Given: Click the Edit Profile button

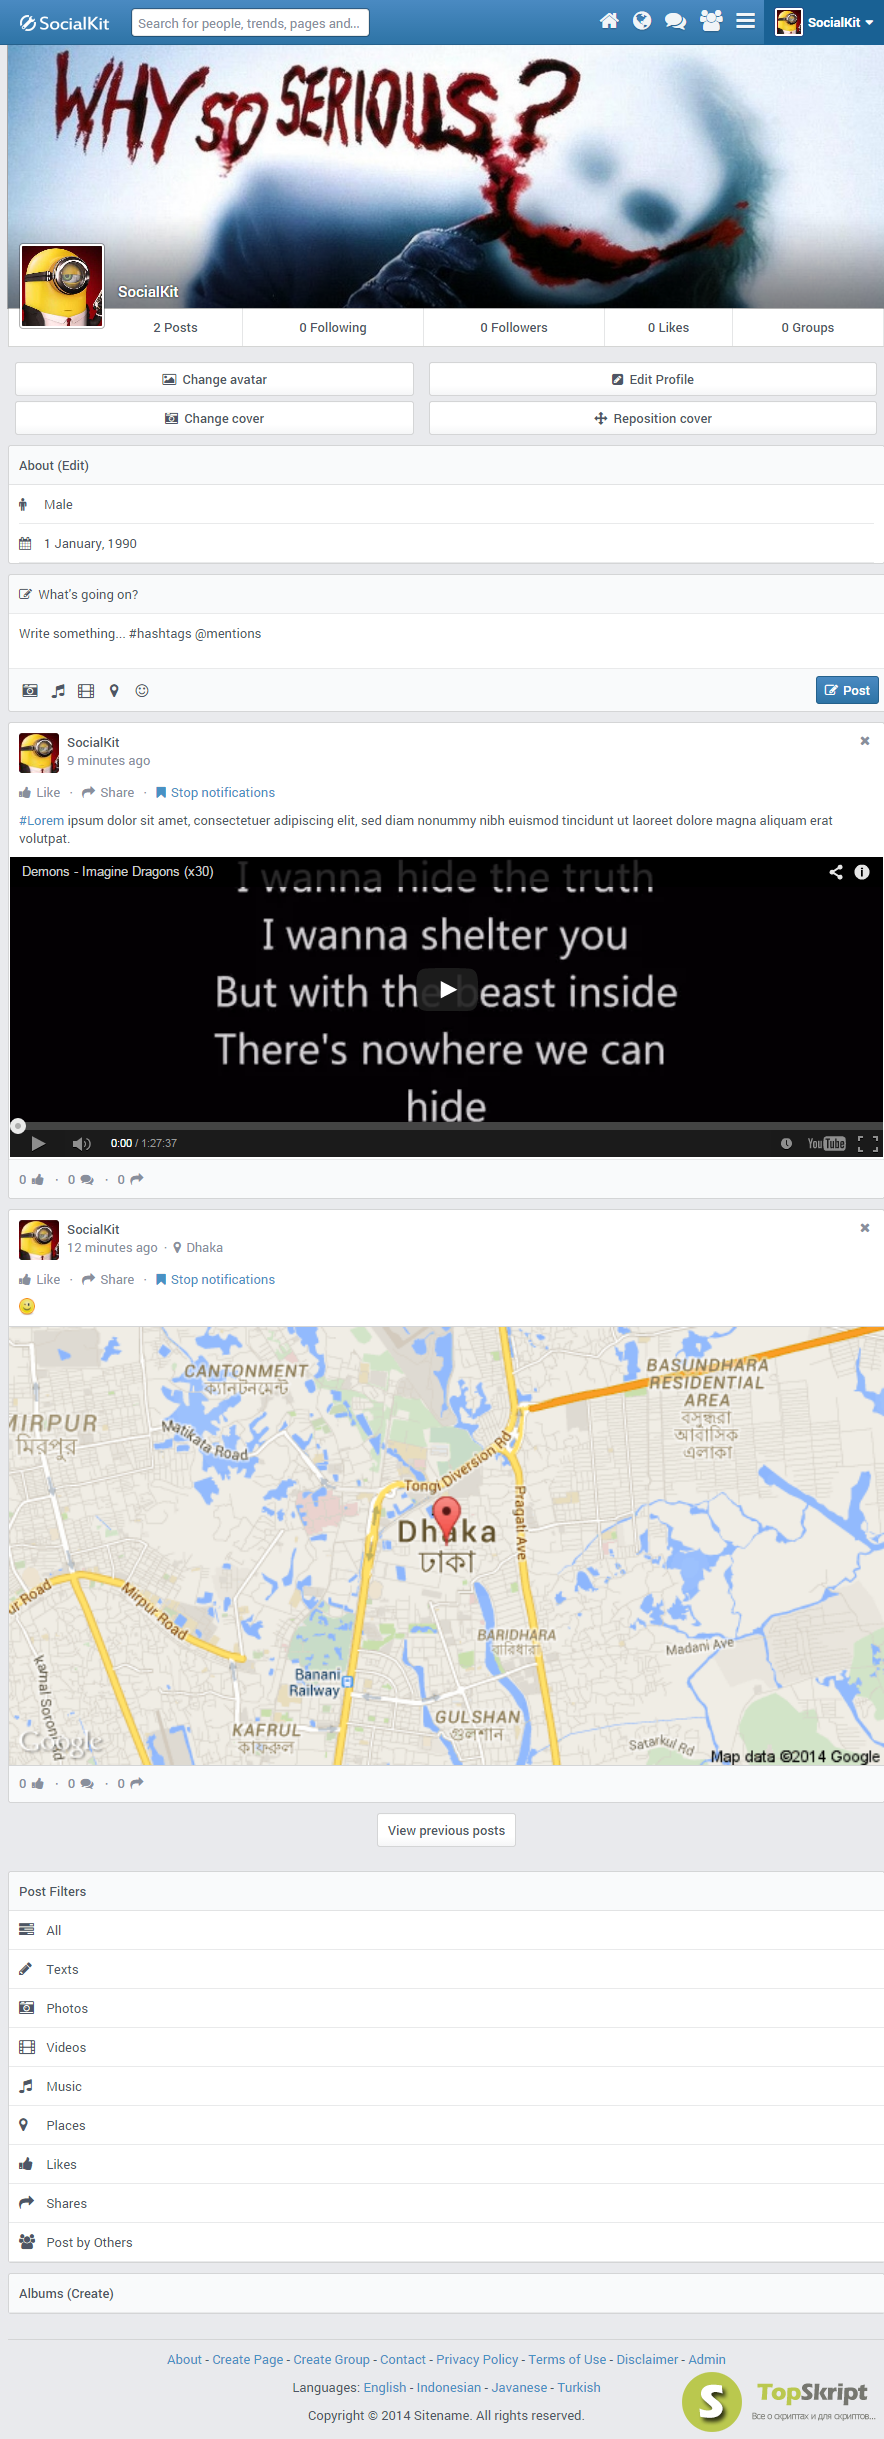Looking at the screenshot, I should [x=653, y=380].
